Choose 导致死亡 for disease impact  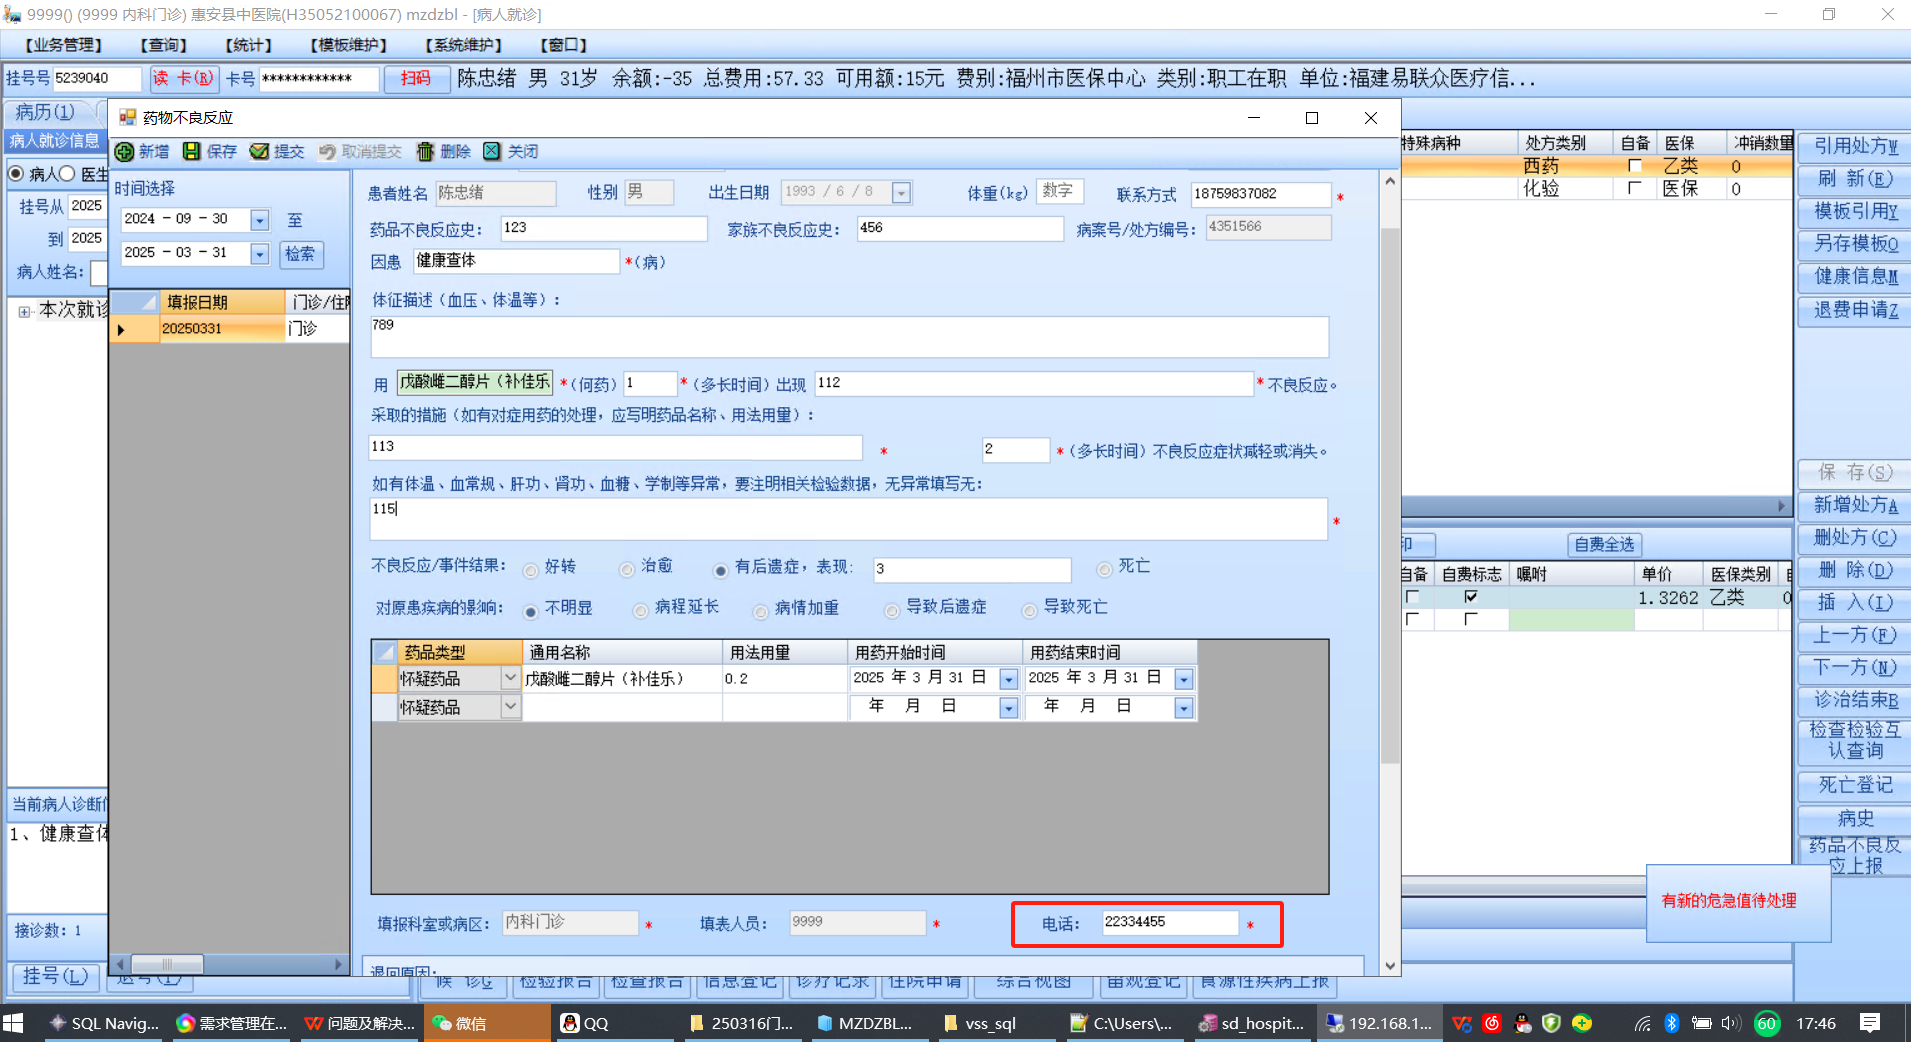[x=1029, y=611]
